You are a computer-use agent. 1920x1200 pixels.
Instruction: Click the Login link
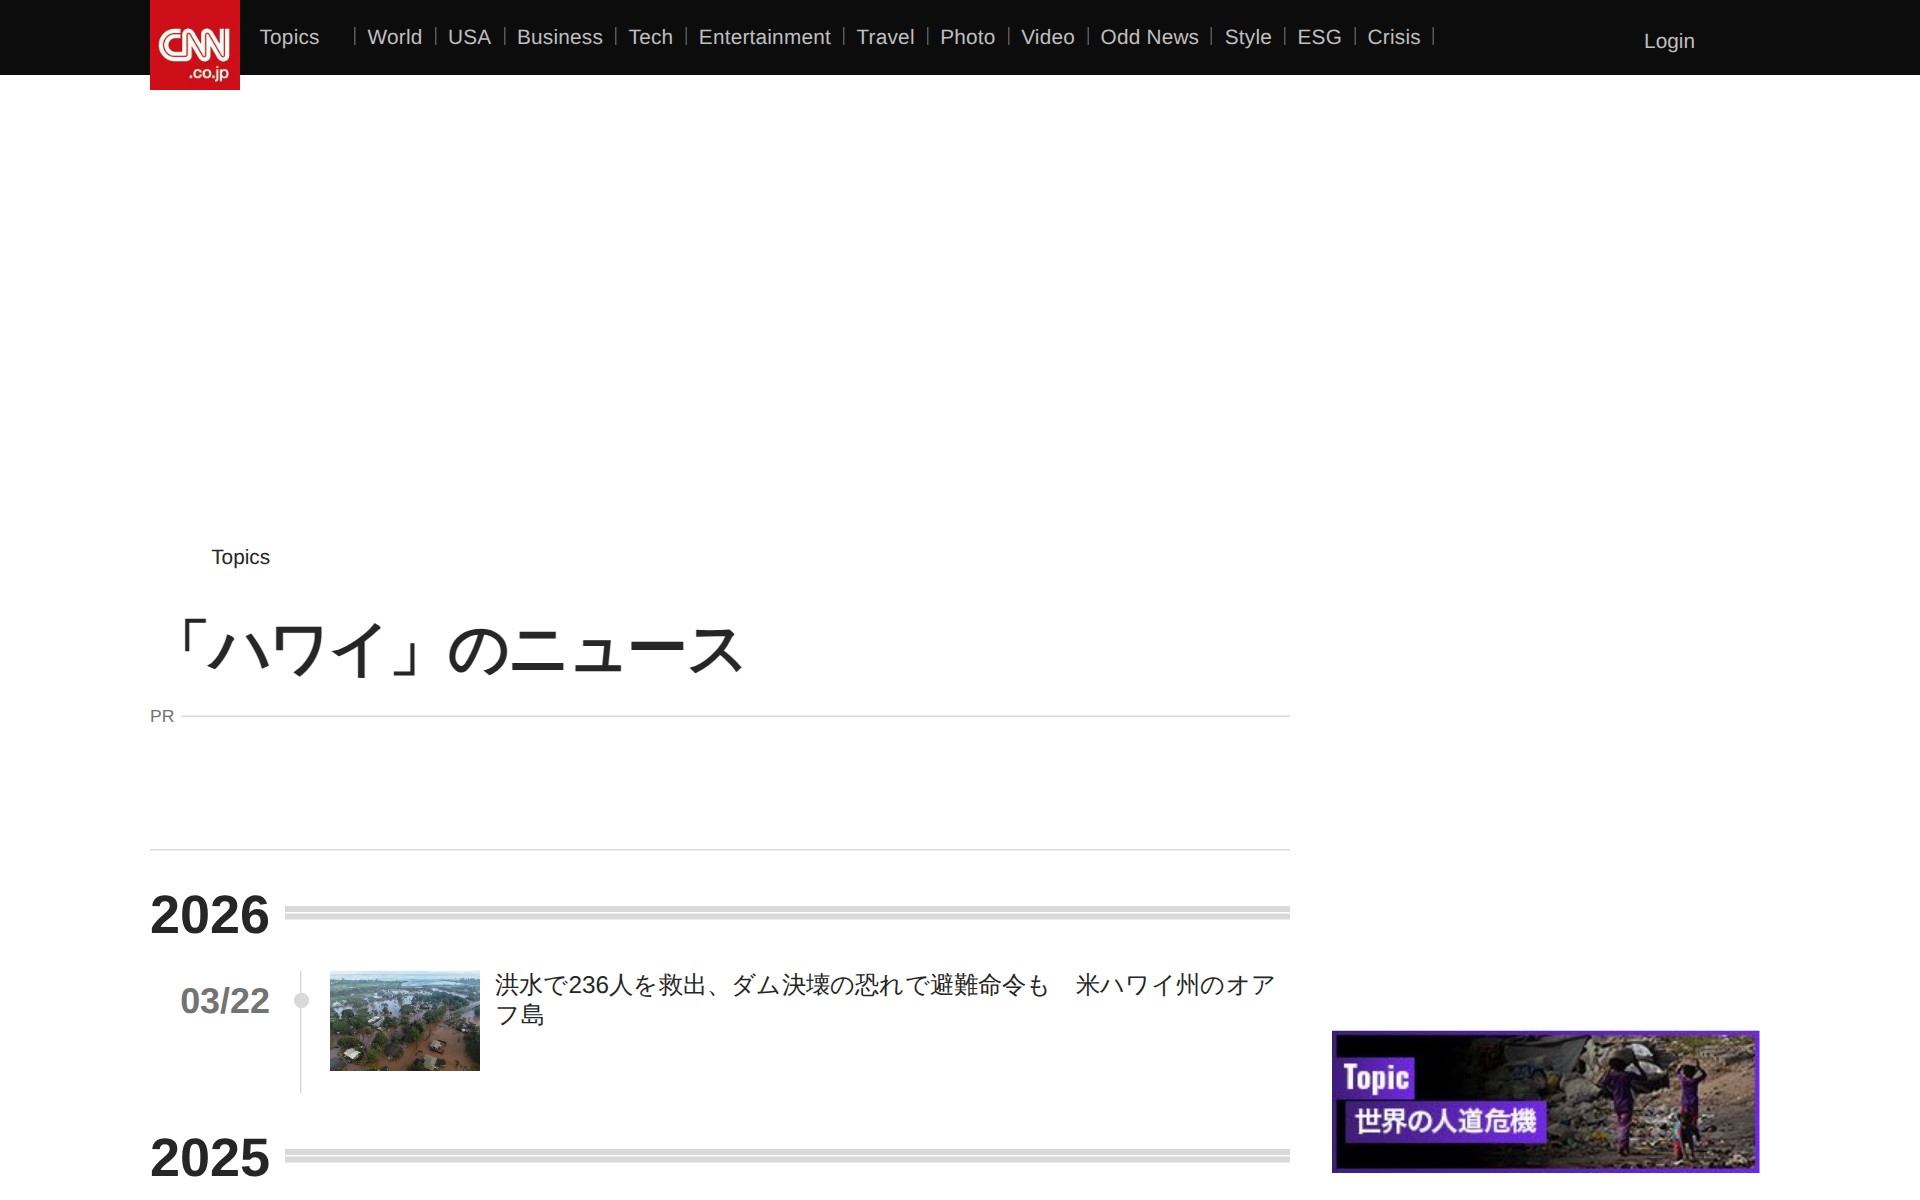1668,41
